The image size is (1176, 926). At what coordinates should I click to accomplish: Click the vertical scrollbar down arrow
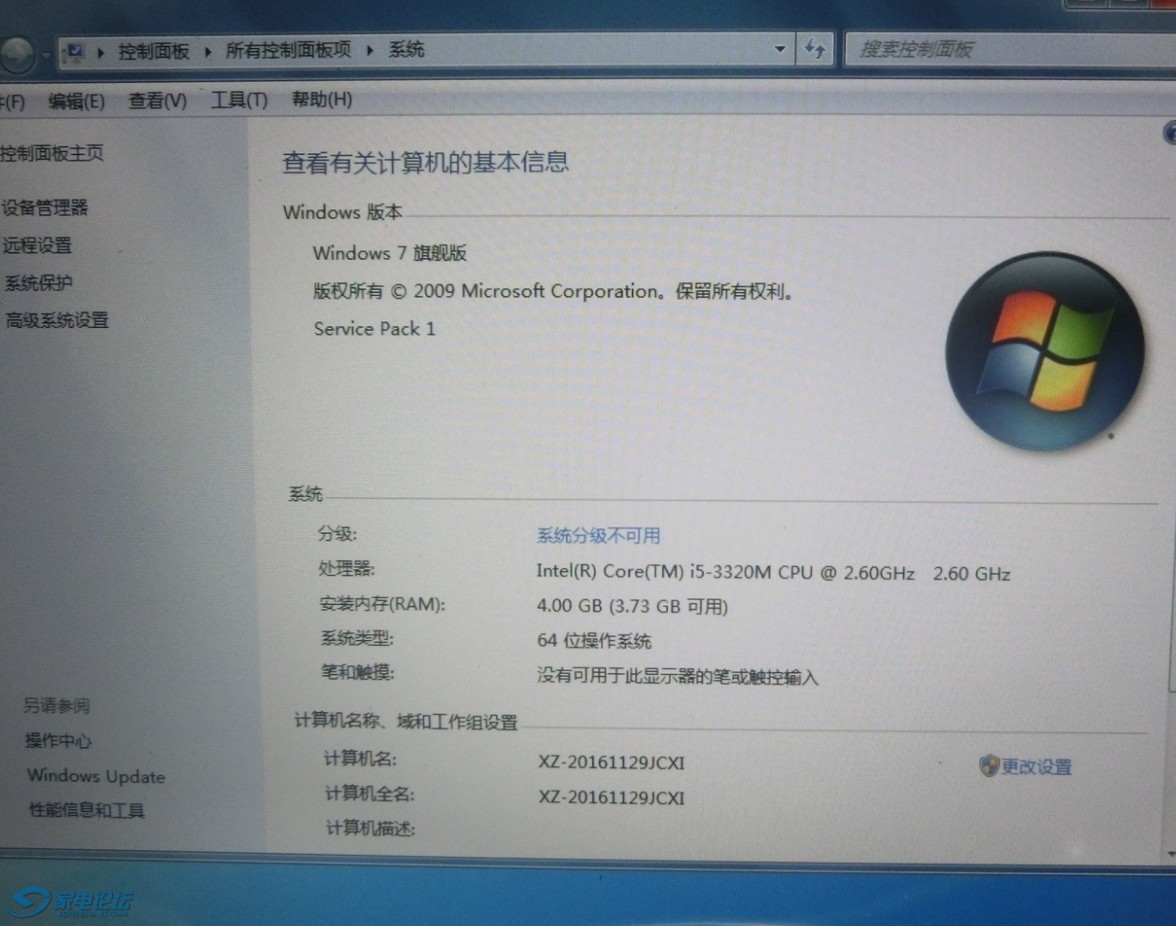click(1172, 853)
